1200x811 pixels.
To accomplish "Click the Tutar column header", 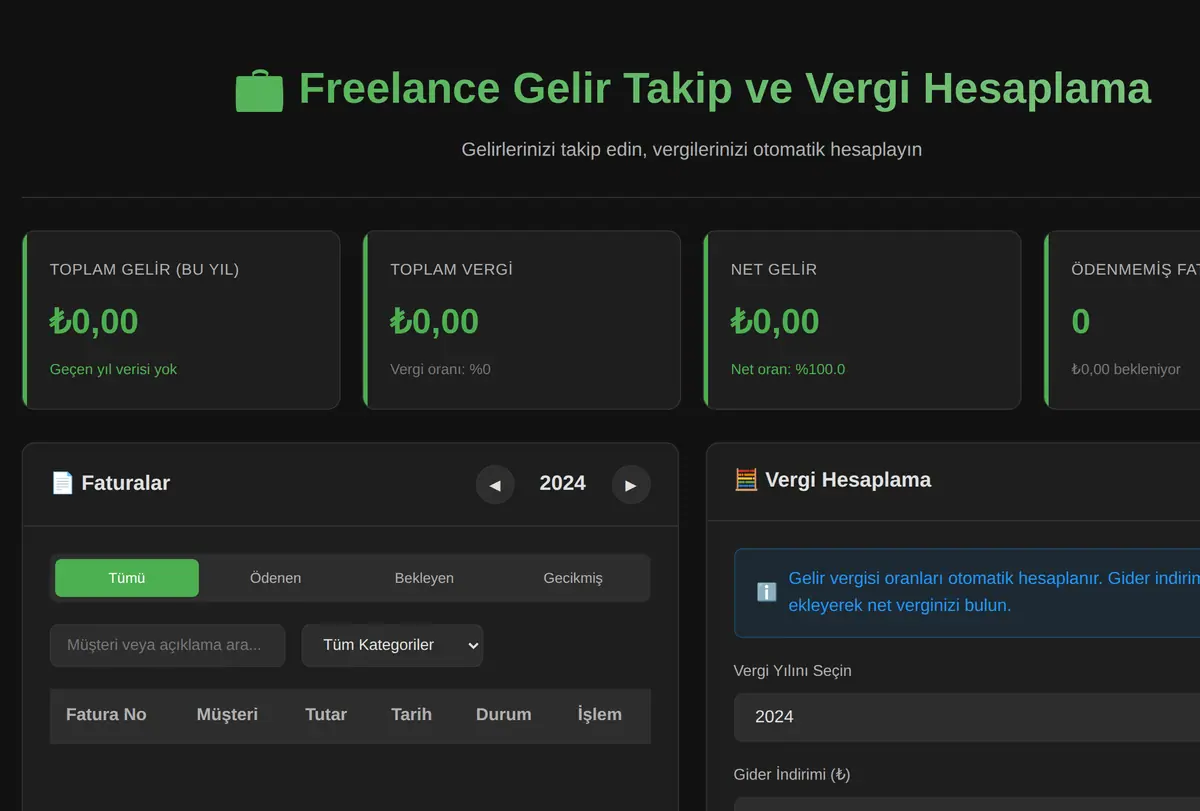I will click(326, 714).
